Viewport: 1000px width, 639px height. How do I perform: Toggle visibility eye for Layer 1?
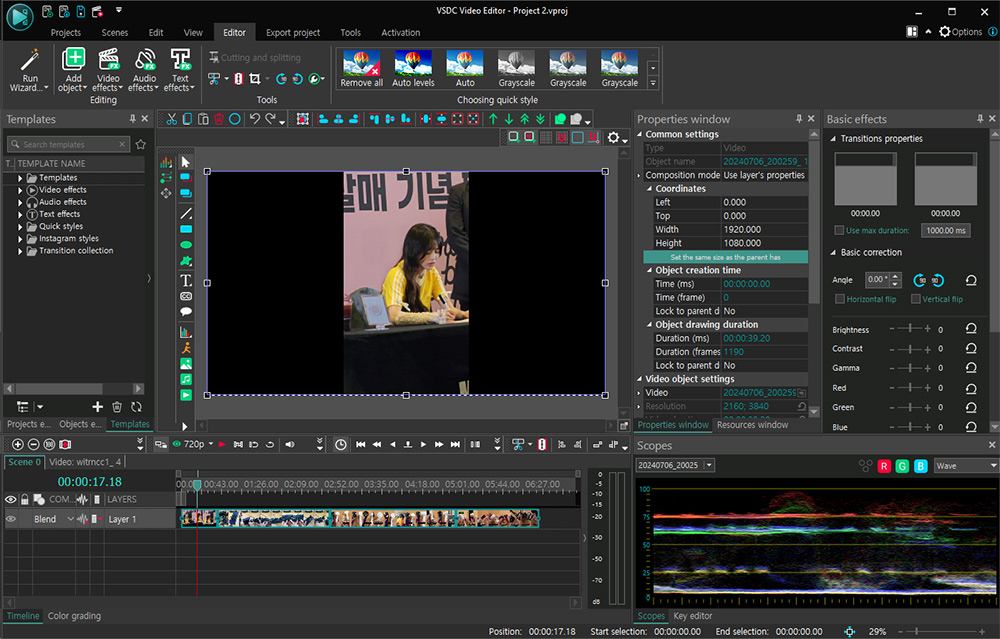11,519
